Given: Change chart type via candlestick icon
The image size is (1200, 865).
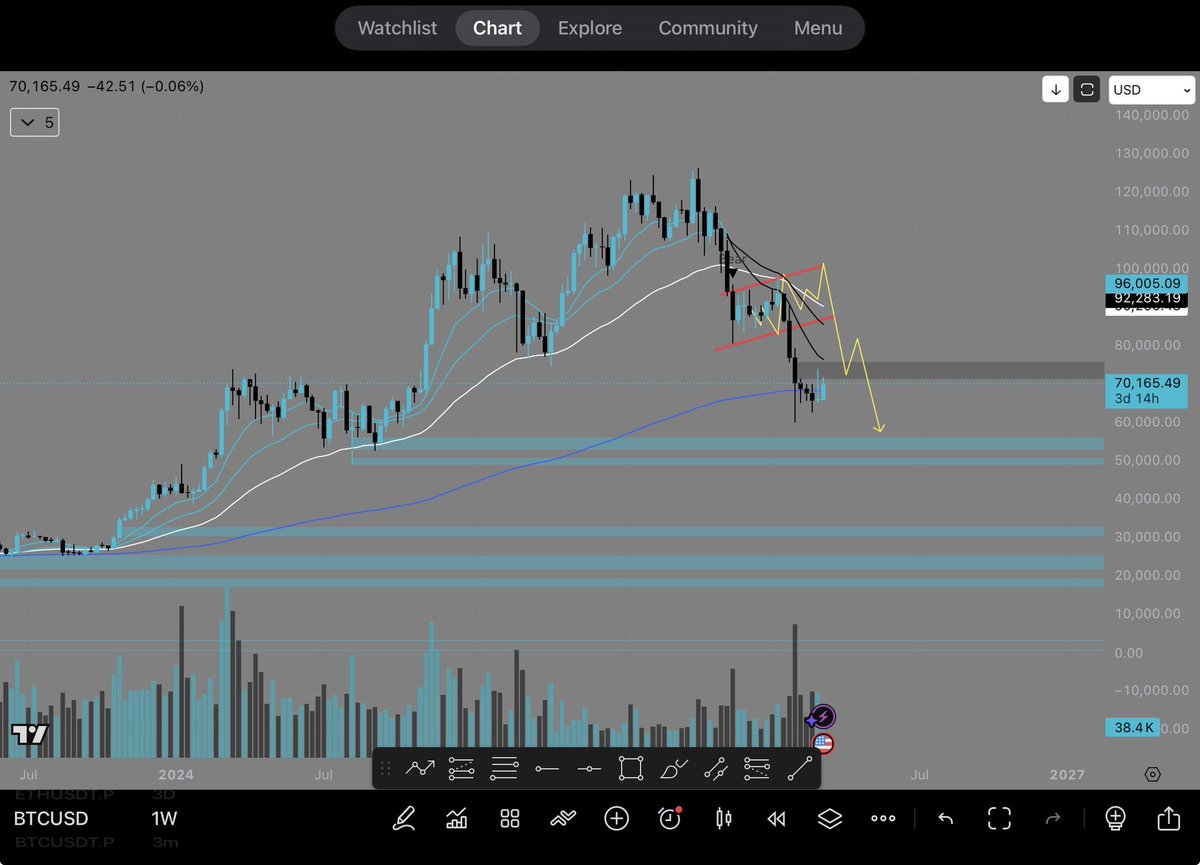Looking at the screenshot, I should coord(723,818).
